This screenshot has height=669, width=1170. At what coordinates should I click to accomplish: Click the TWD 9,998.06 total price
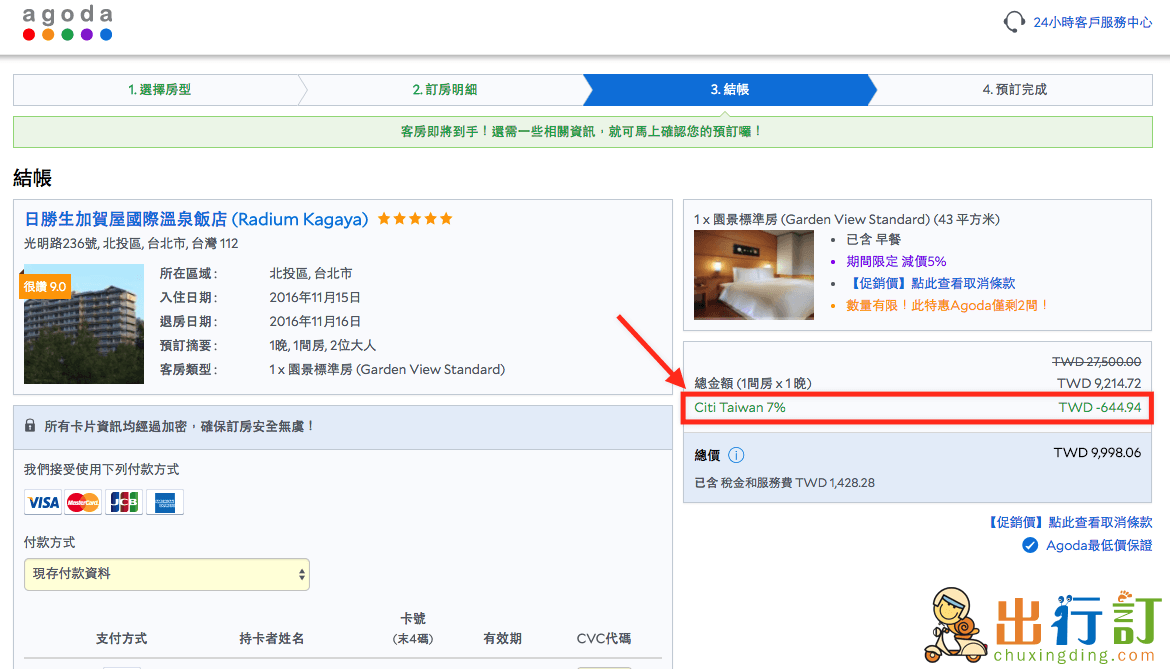tap(1097, 453)
